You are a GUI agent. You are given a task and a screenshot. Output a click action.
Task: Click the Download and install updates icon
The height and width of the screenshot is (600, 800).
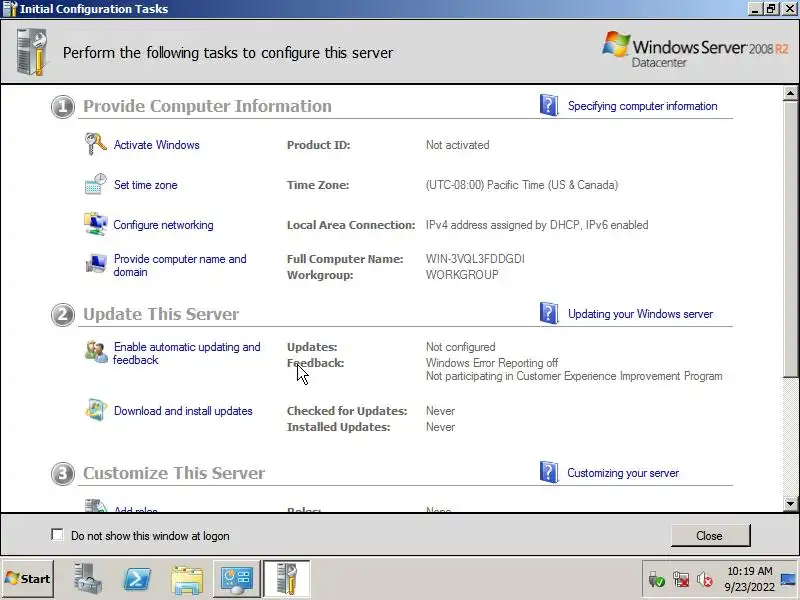[95, 410]
